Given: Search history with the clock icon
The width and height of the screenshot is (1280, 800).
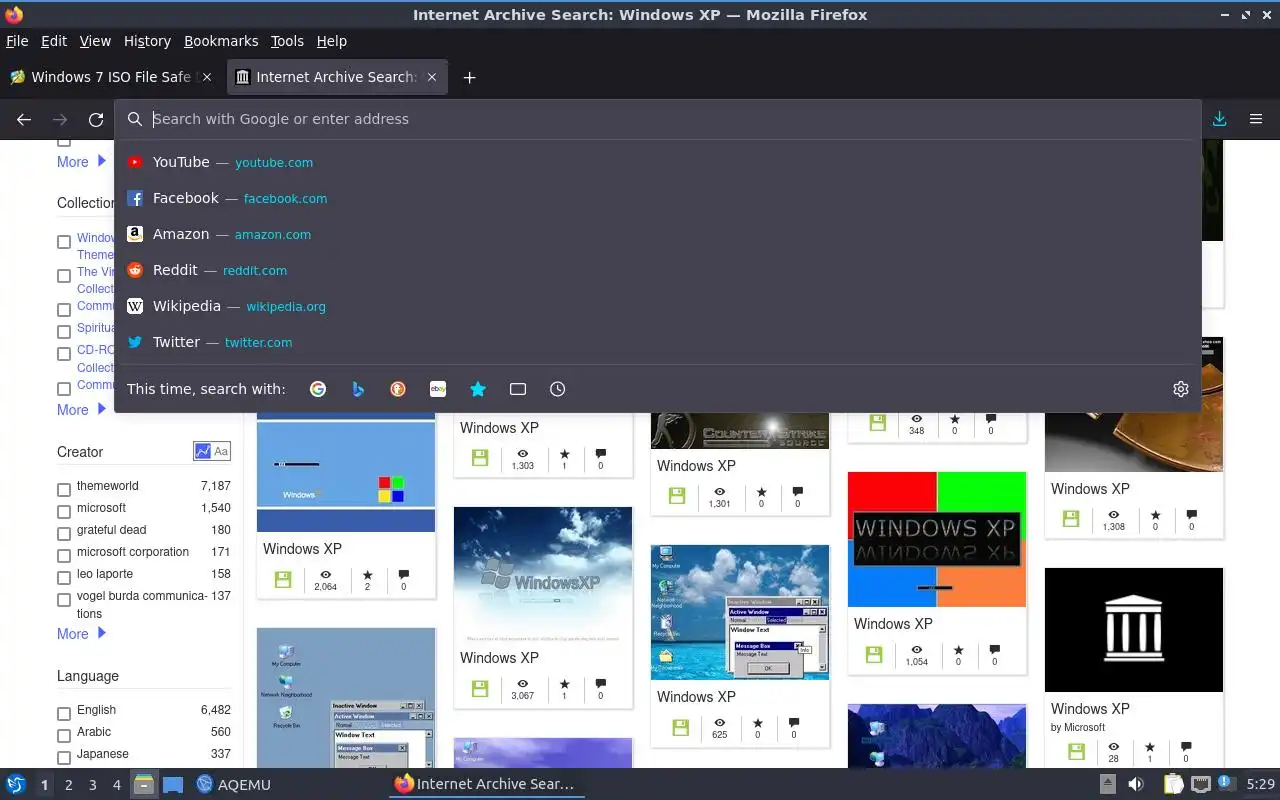Looking at the screenshot, I should tap(558, 389).
